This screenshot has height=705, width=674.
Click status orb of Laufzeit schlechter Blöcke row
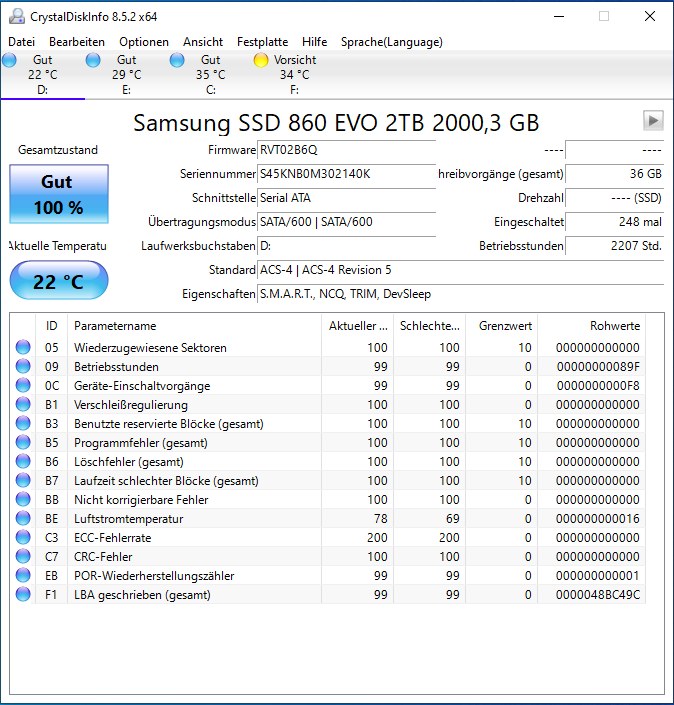[23, 480]
